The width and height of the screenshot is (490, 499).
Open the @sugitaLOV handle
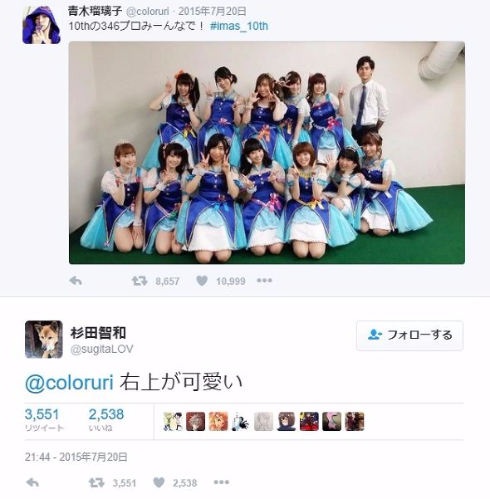[102, 349]
